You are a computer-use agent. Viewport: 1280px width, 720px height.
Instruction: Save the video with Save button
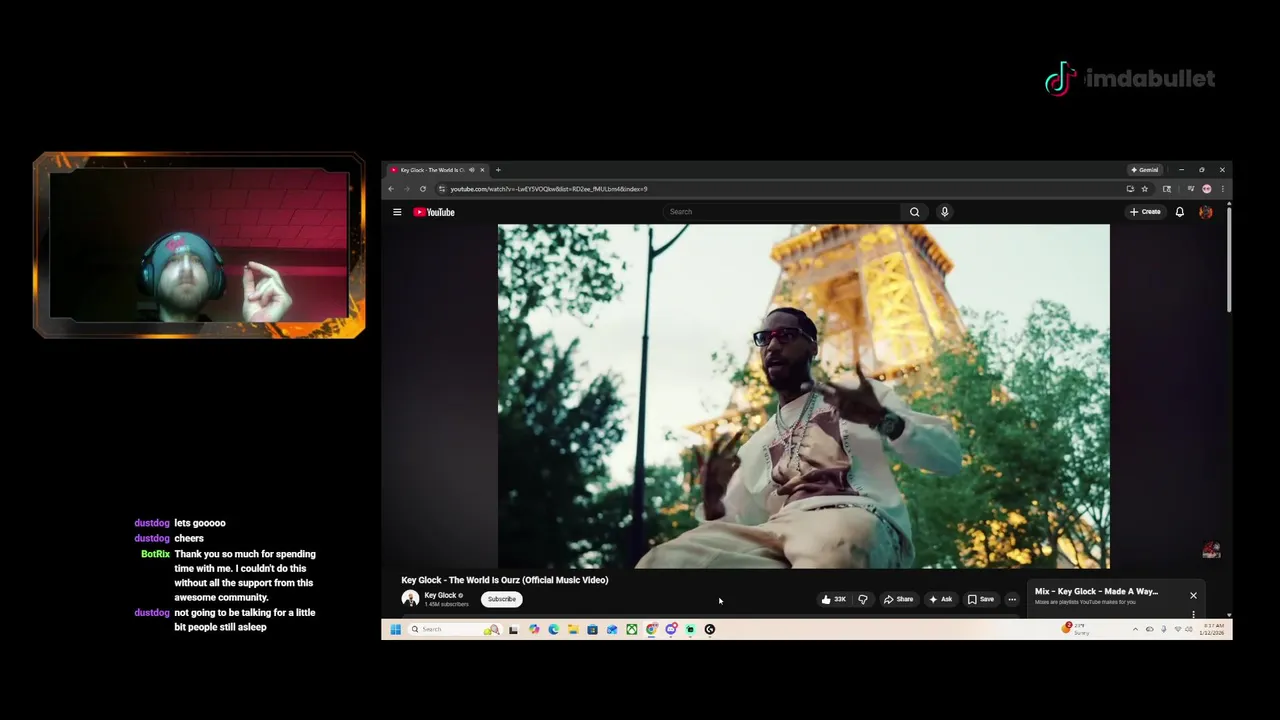coord(981,599)
